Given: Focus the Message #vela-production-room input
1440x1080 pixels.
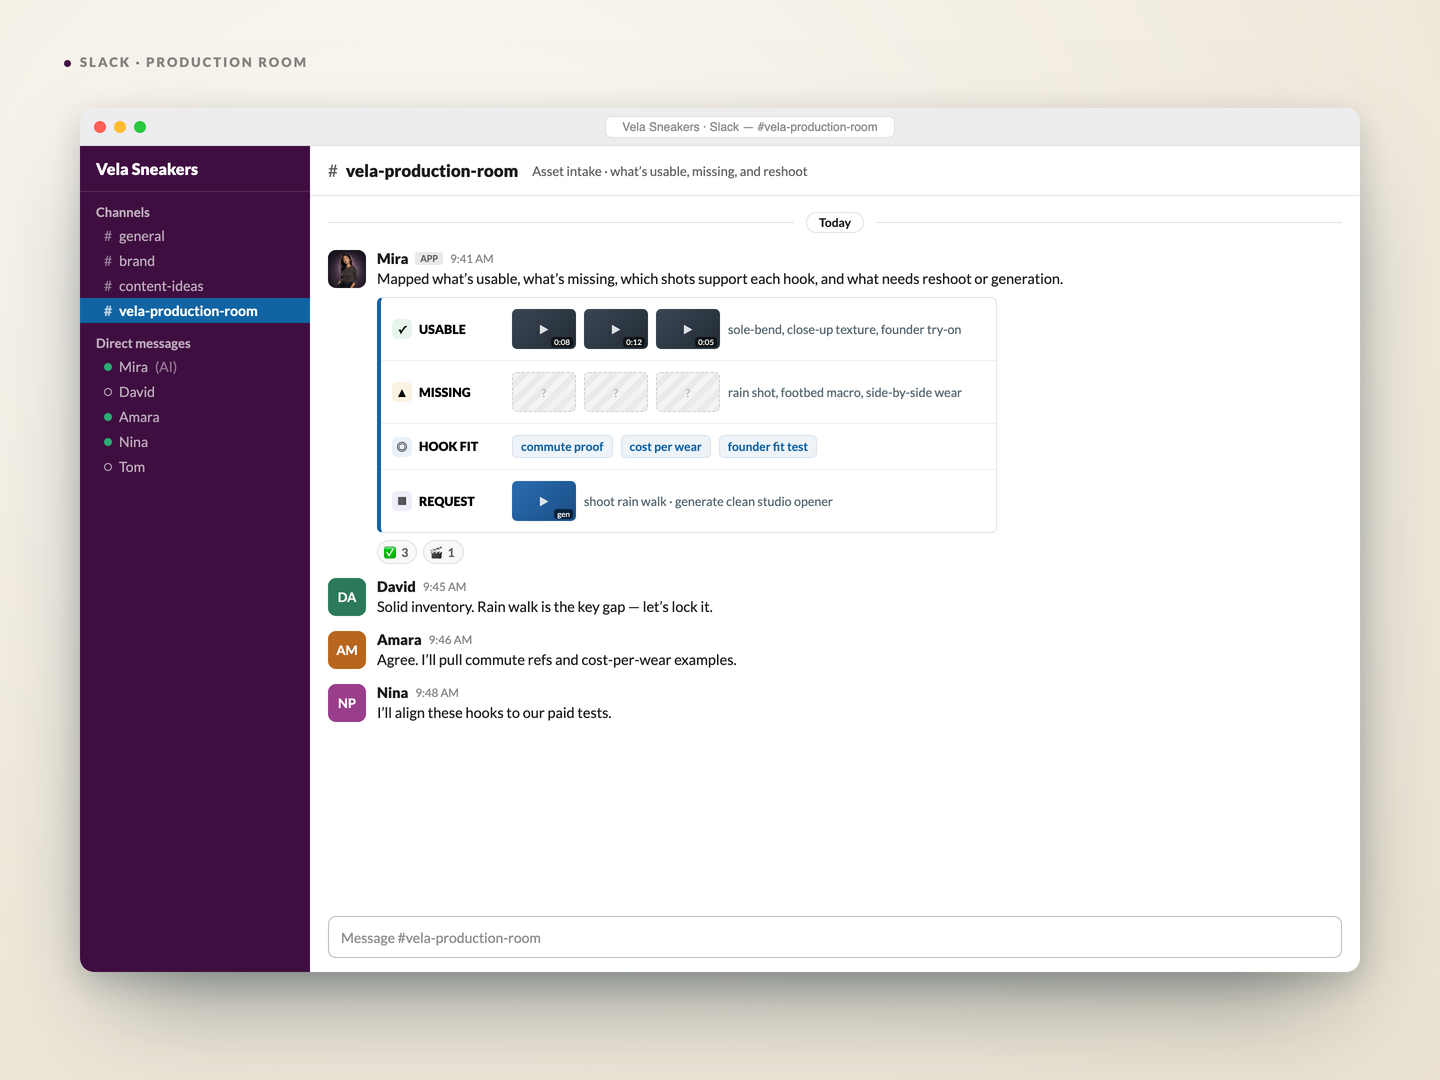Looking at the screenshot, I should [835, 937].
